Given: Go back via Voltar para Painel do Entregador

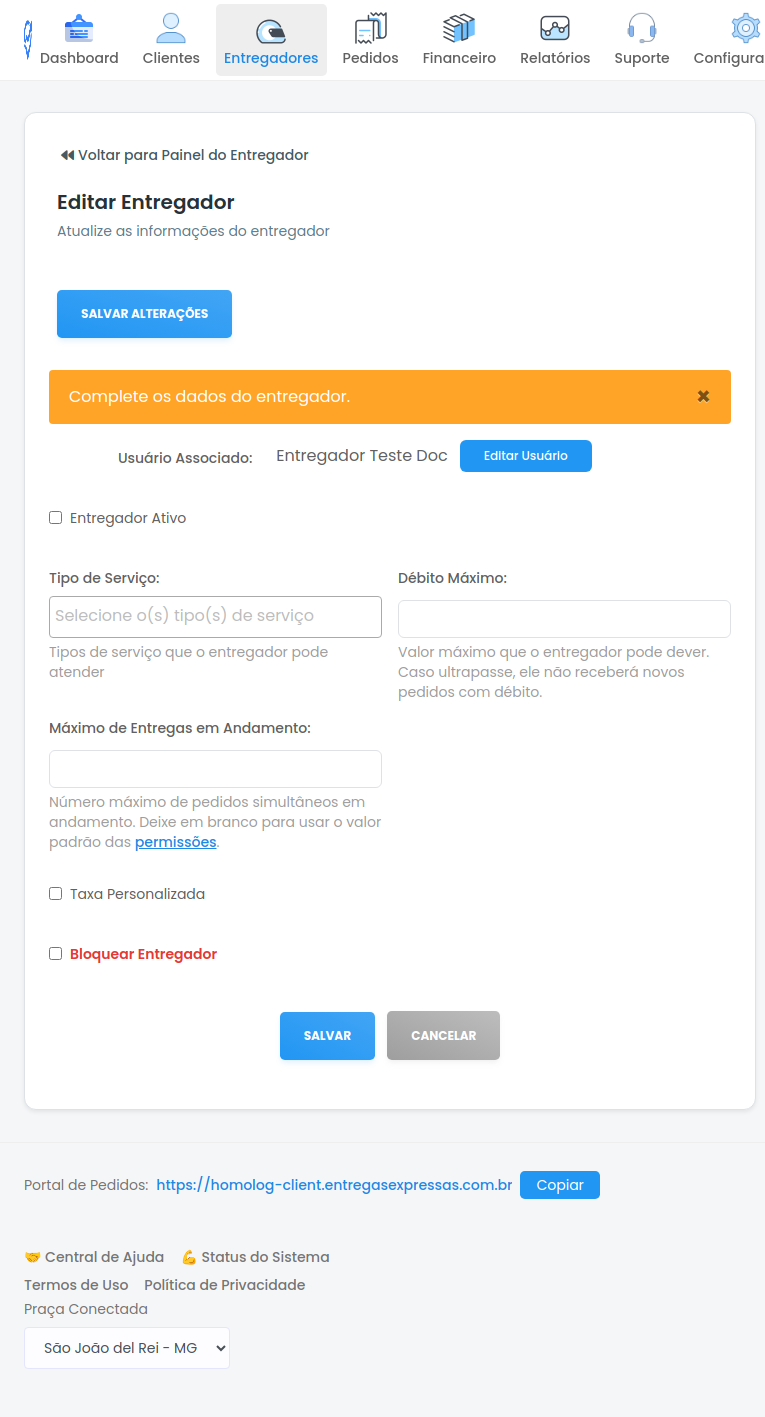Looking at the screenshot, I should click(184, 154).
